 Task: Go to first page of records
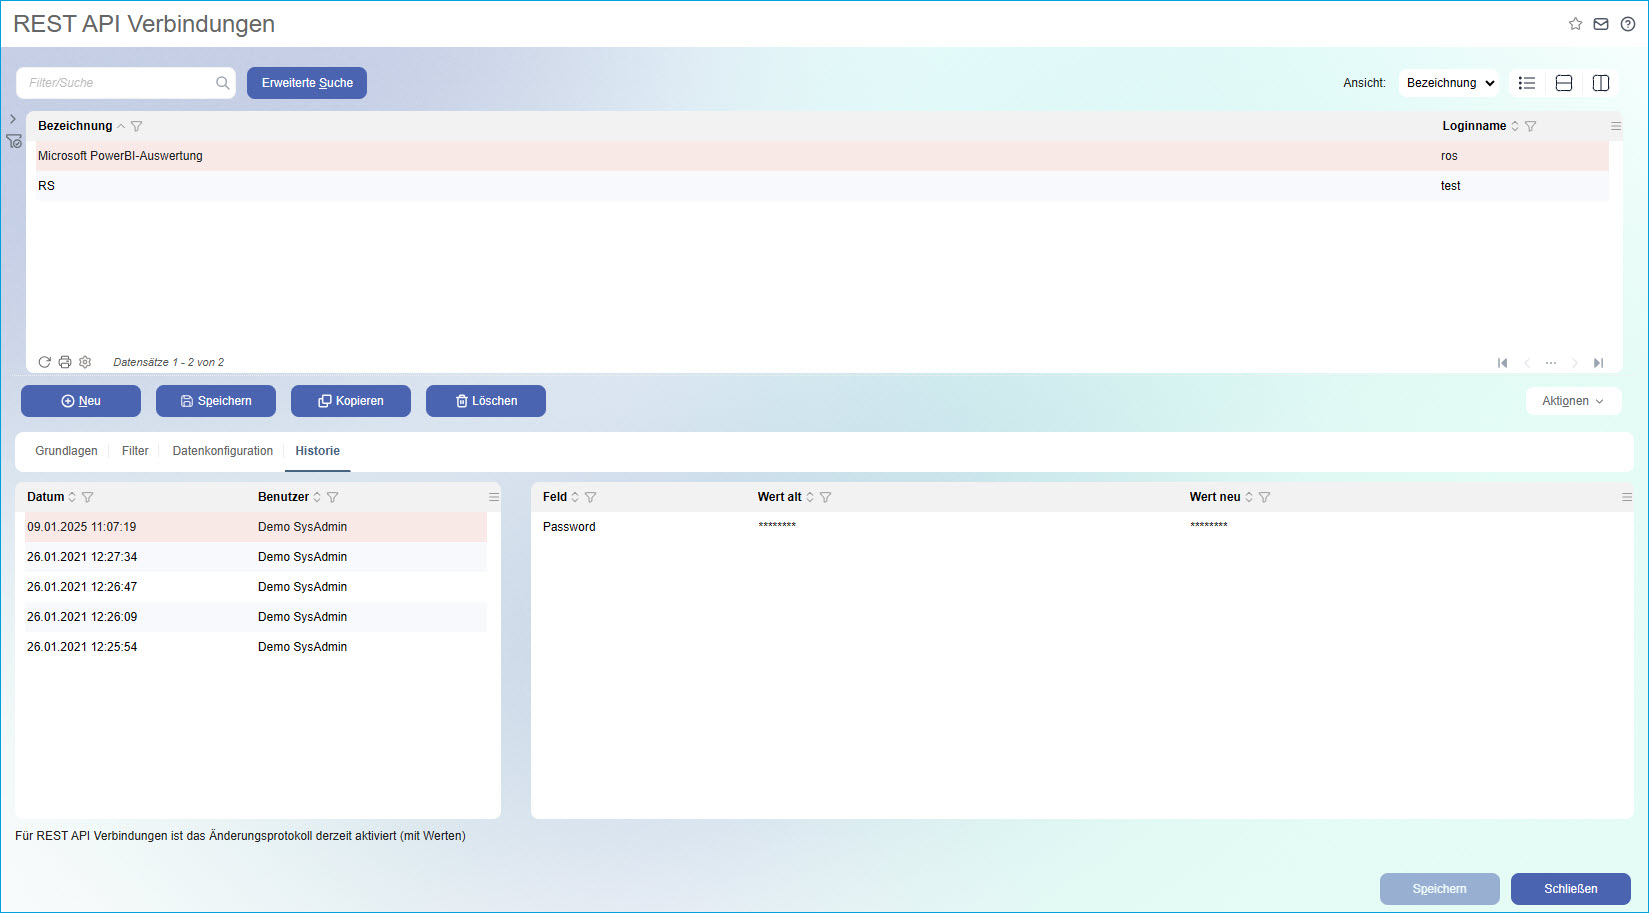[x=1502, y=363]
